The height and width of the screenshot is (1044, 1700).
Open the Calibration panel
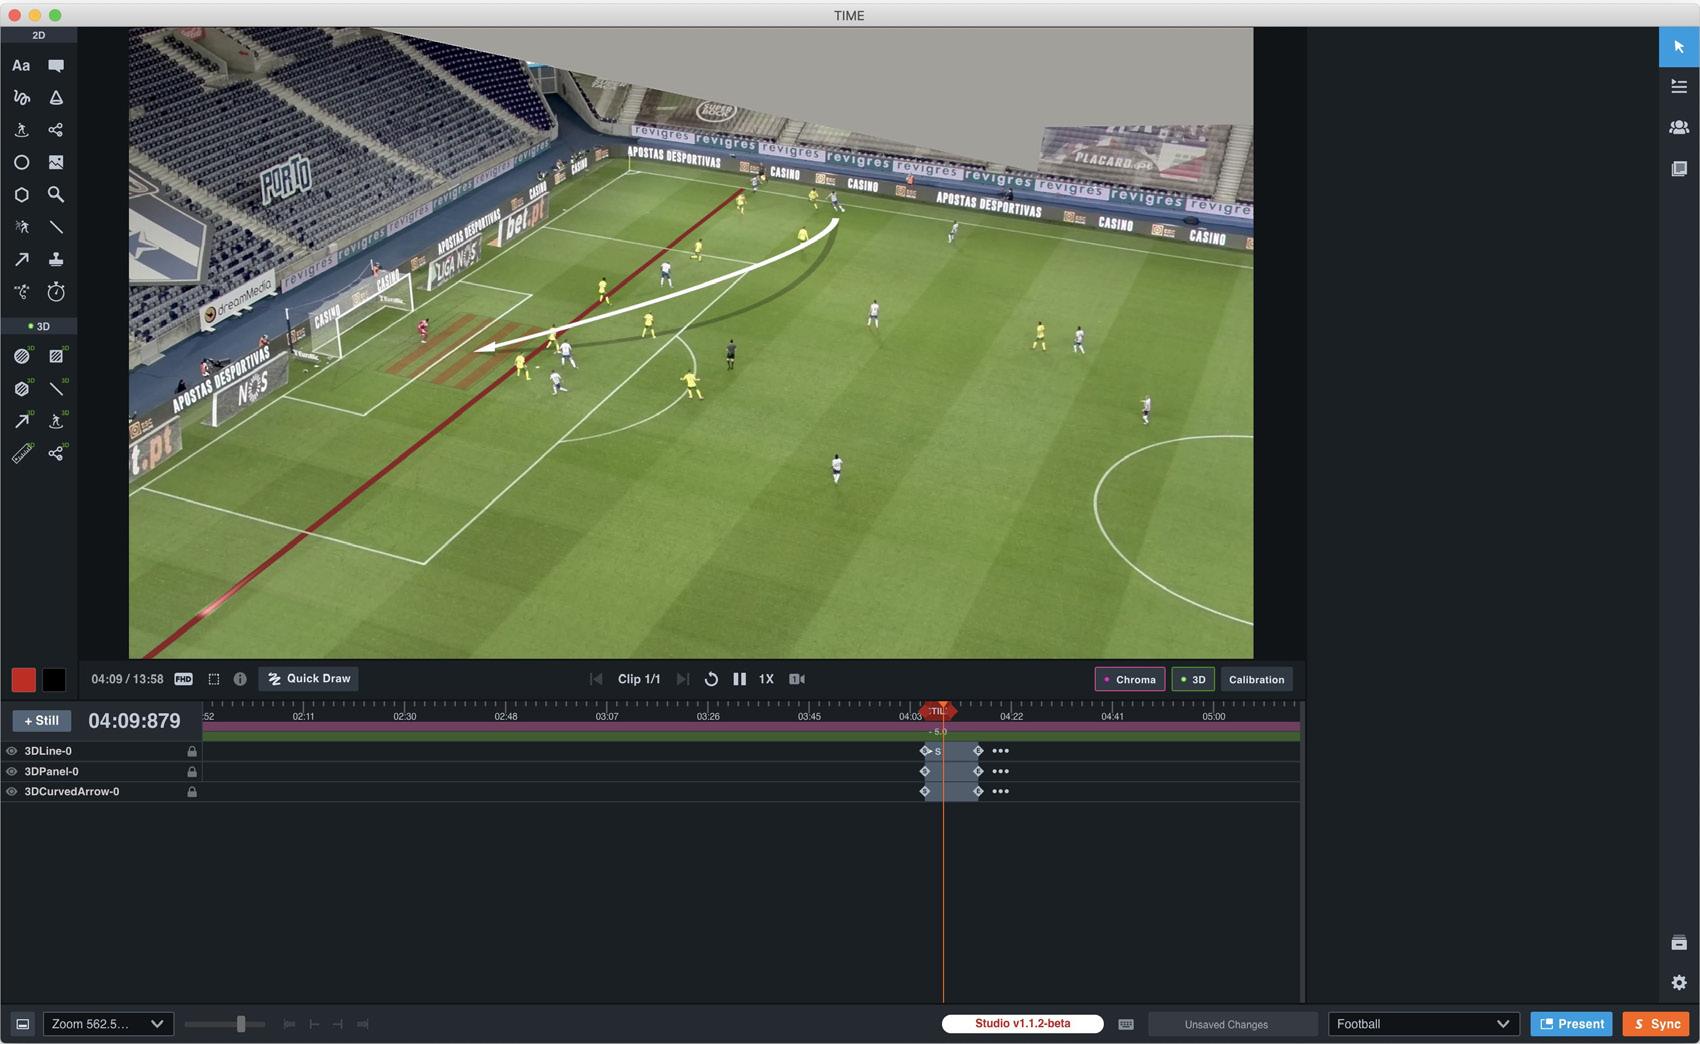point(1256,680)
